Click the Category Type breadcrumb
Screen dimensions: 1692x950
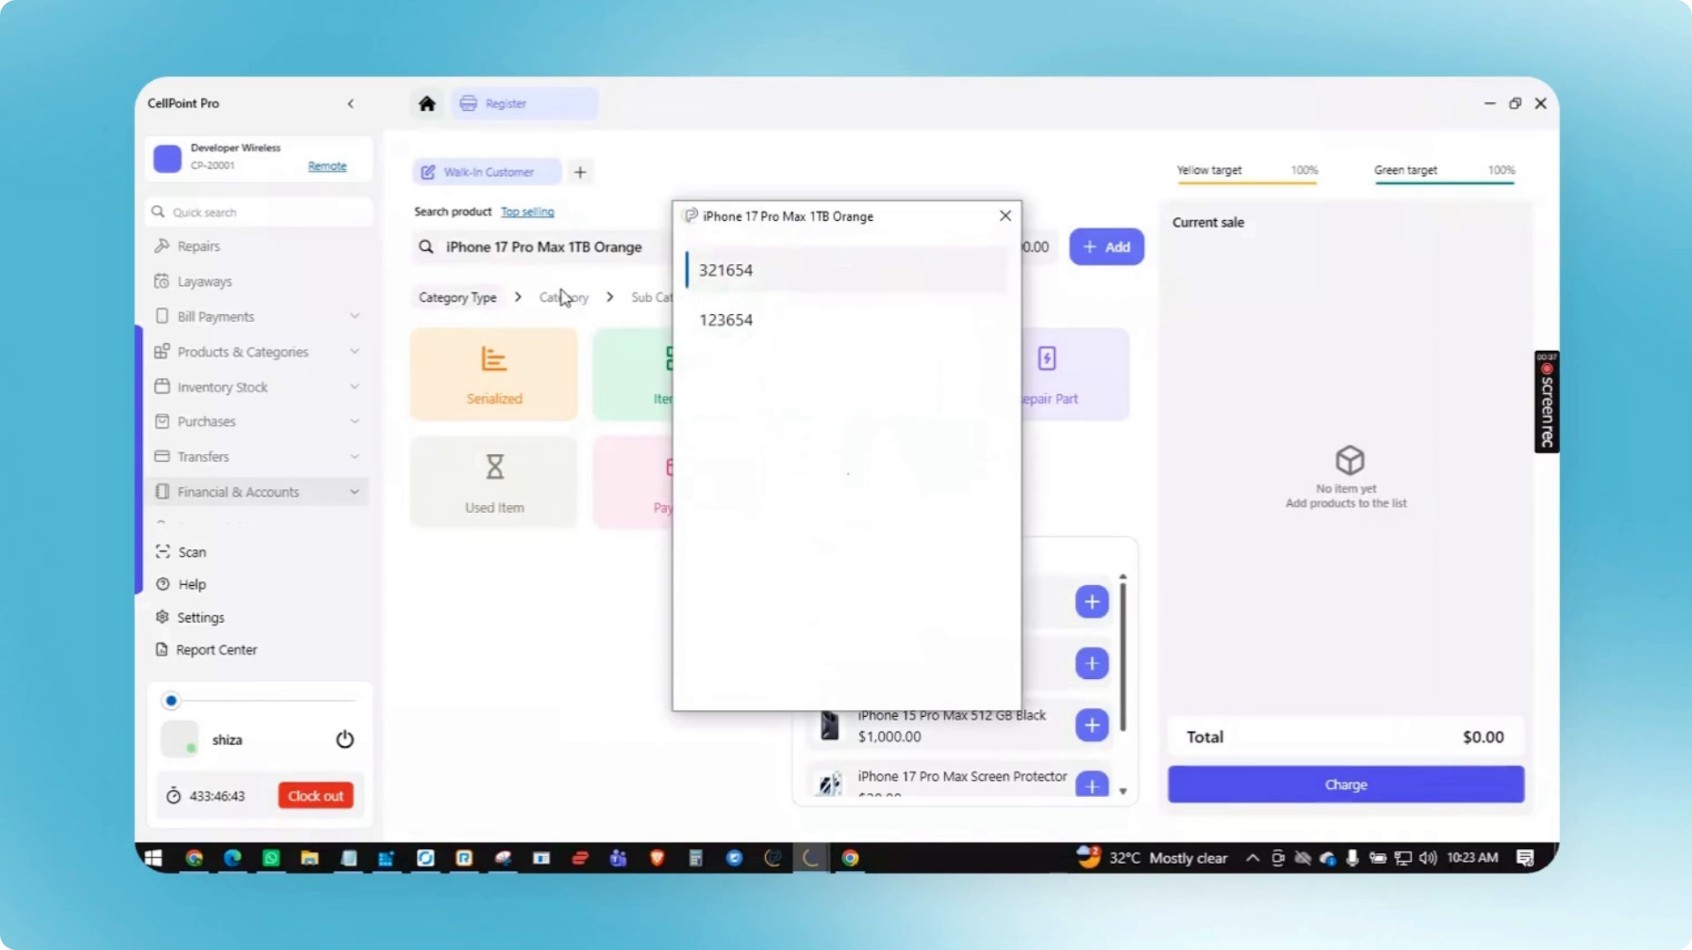click(x=457, y=298)
